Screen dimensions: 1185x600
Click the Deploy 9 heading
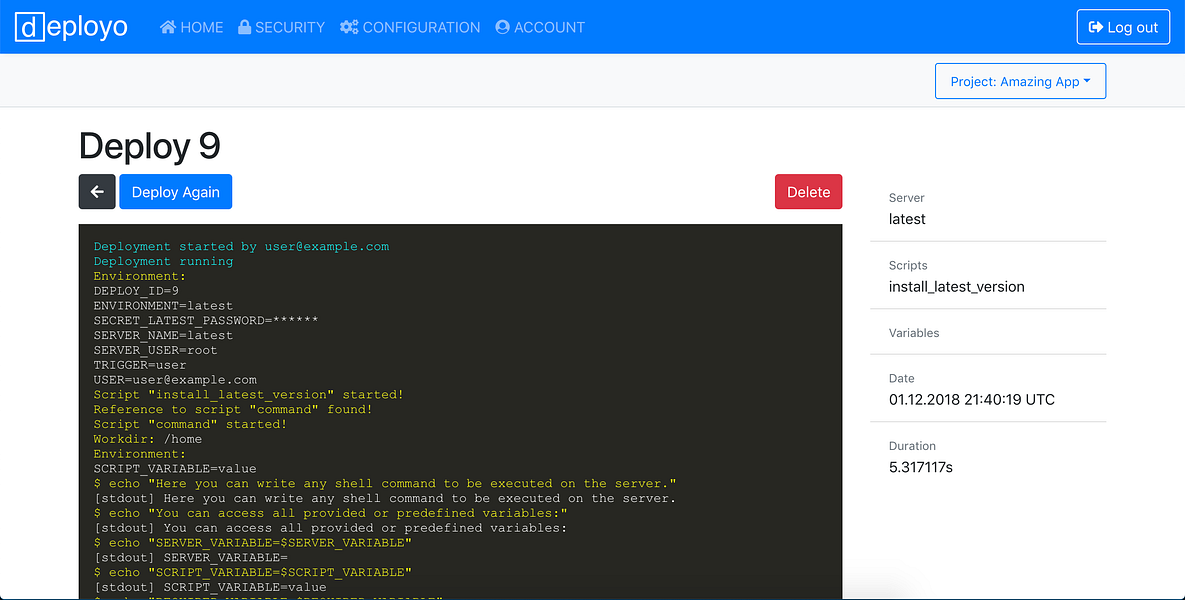(150, 146)
